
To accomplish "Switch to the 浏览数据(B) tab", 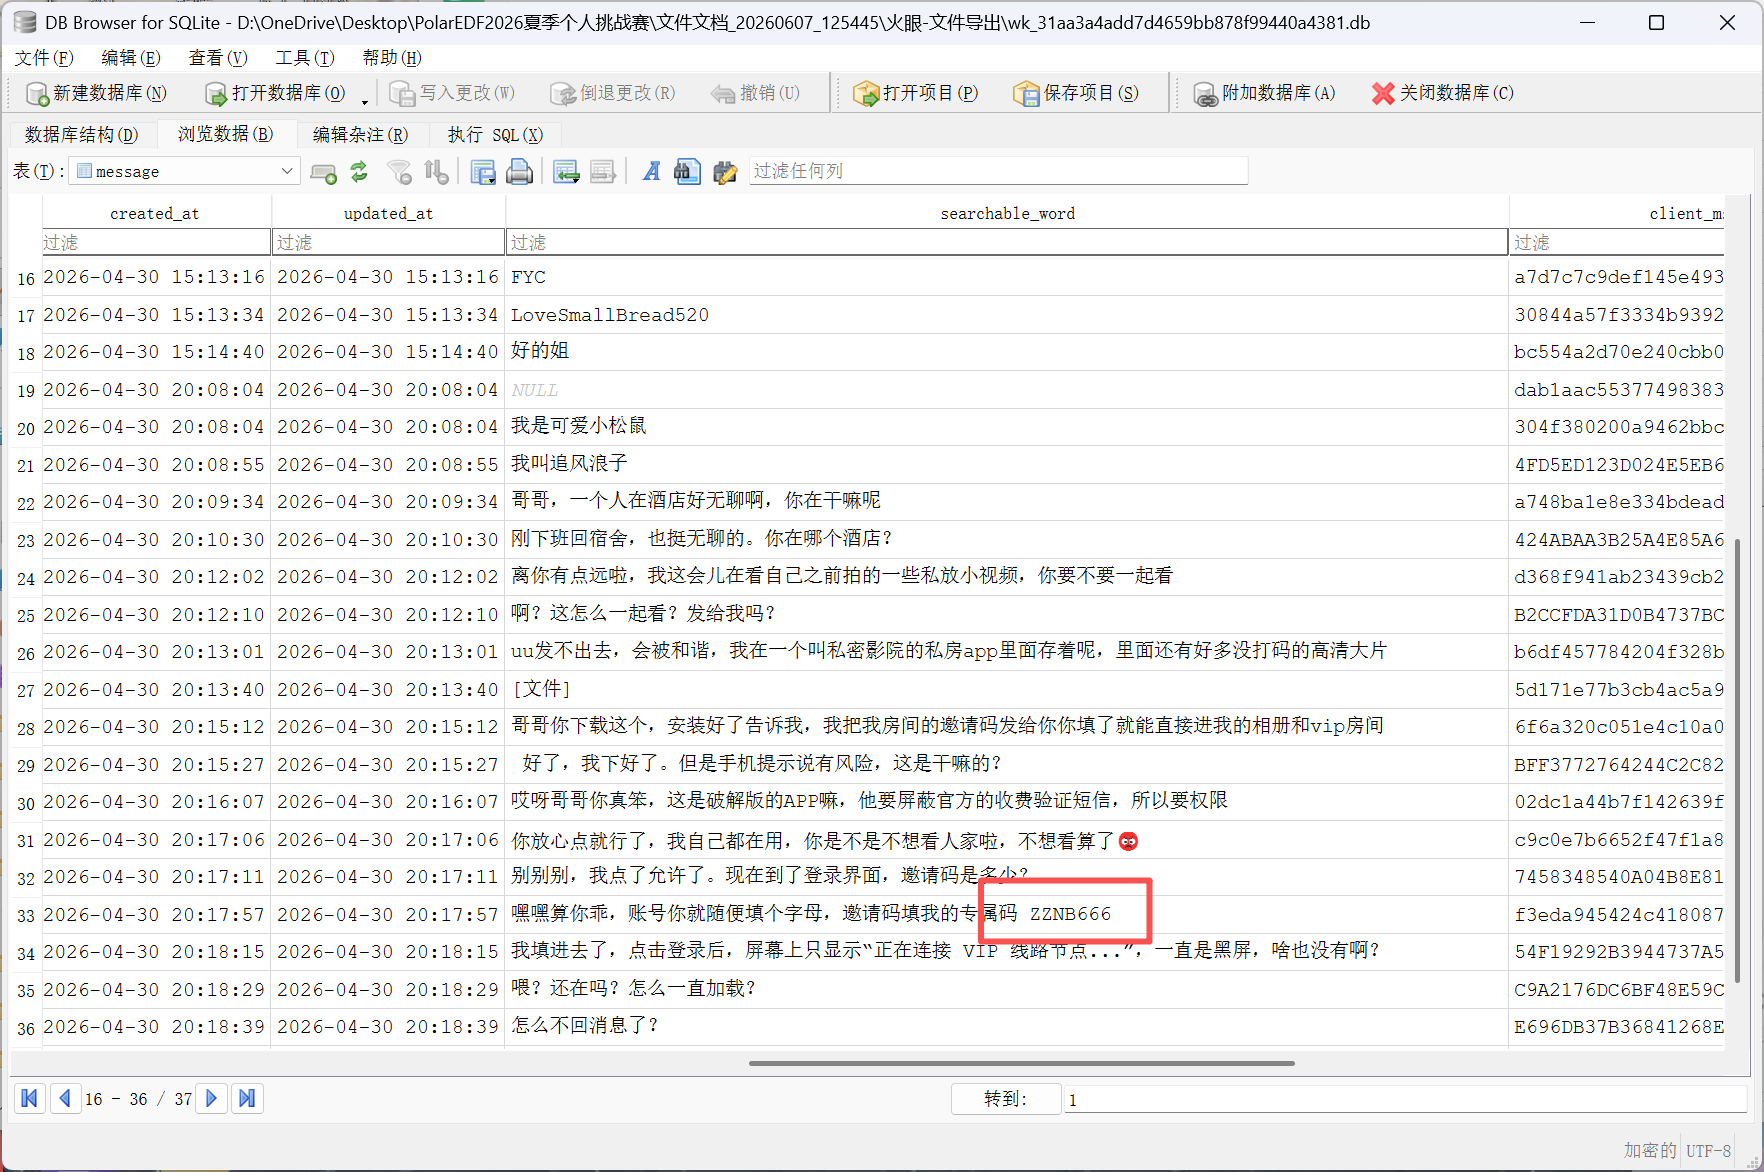I will tap(225, 134).
